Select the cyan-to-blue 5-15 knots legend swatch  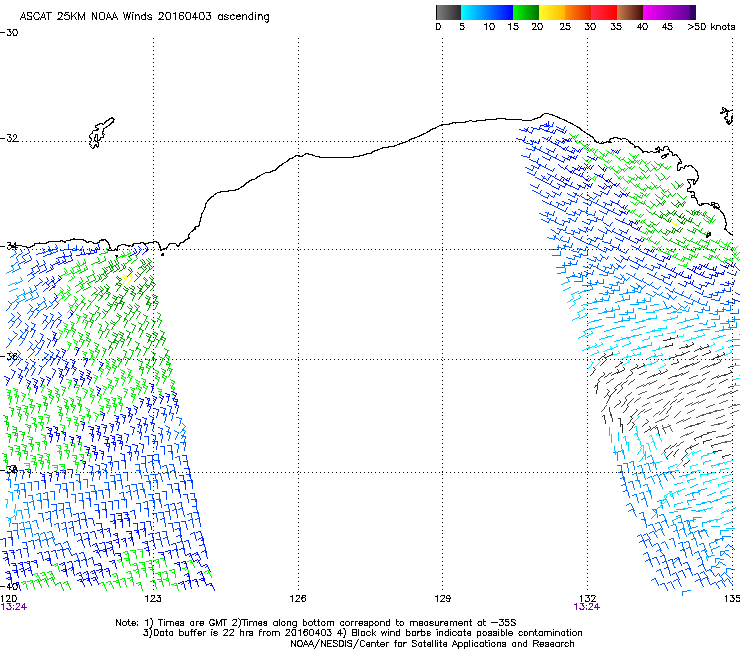[487, 12]
